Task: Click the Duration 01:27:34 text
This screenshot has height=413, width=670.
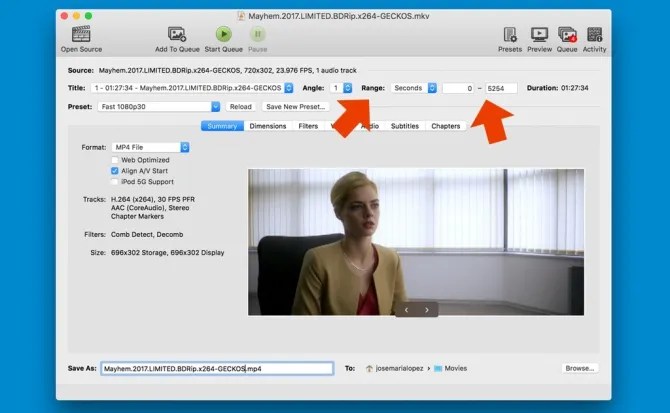Action: point(557,88)
